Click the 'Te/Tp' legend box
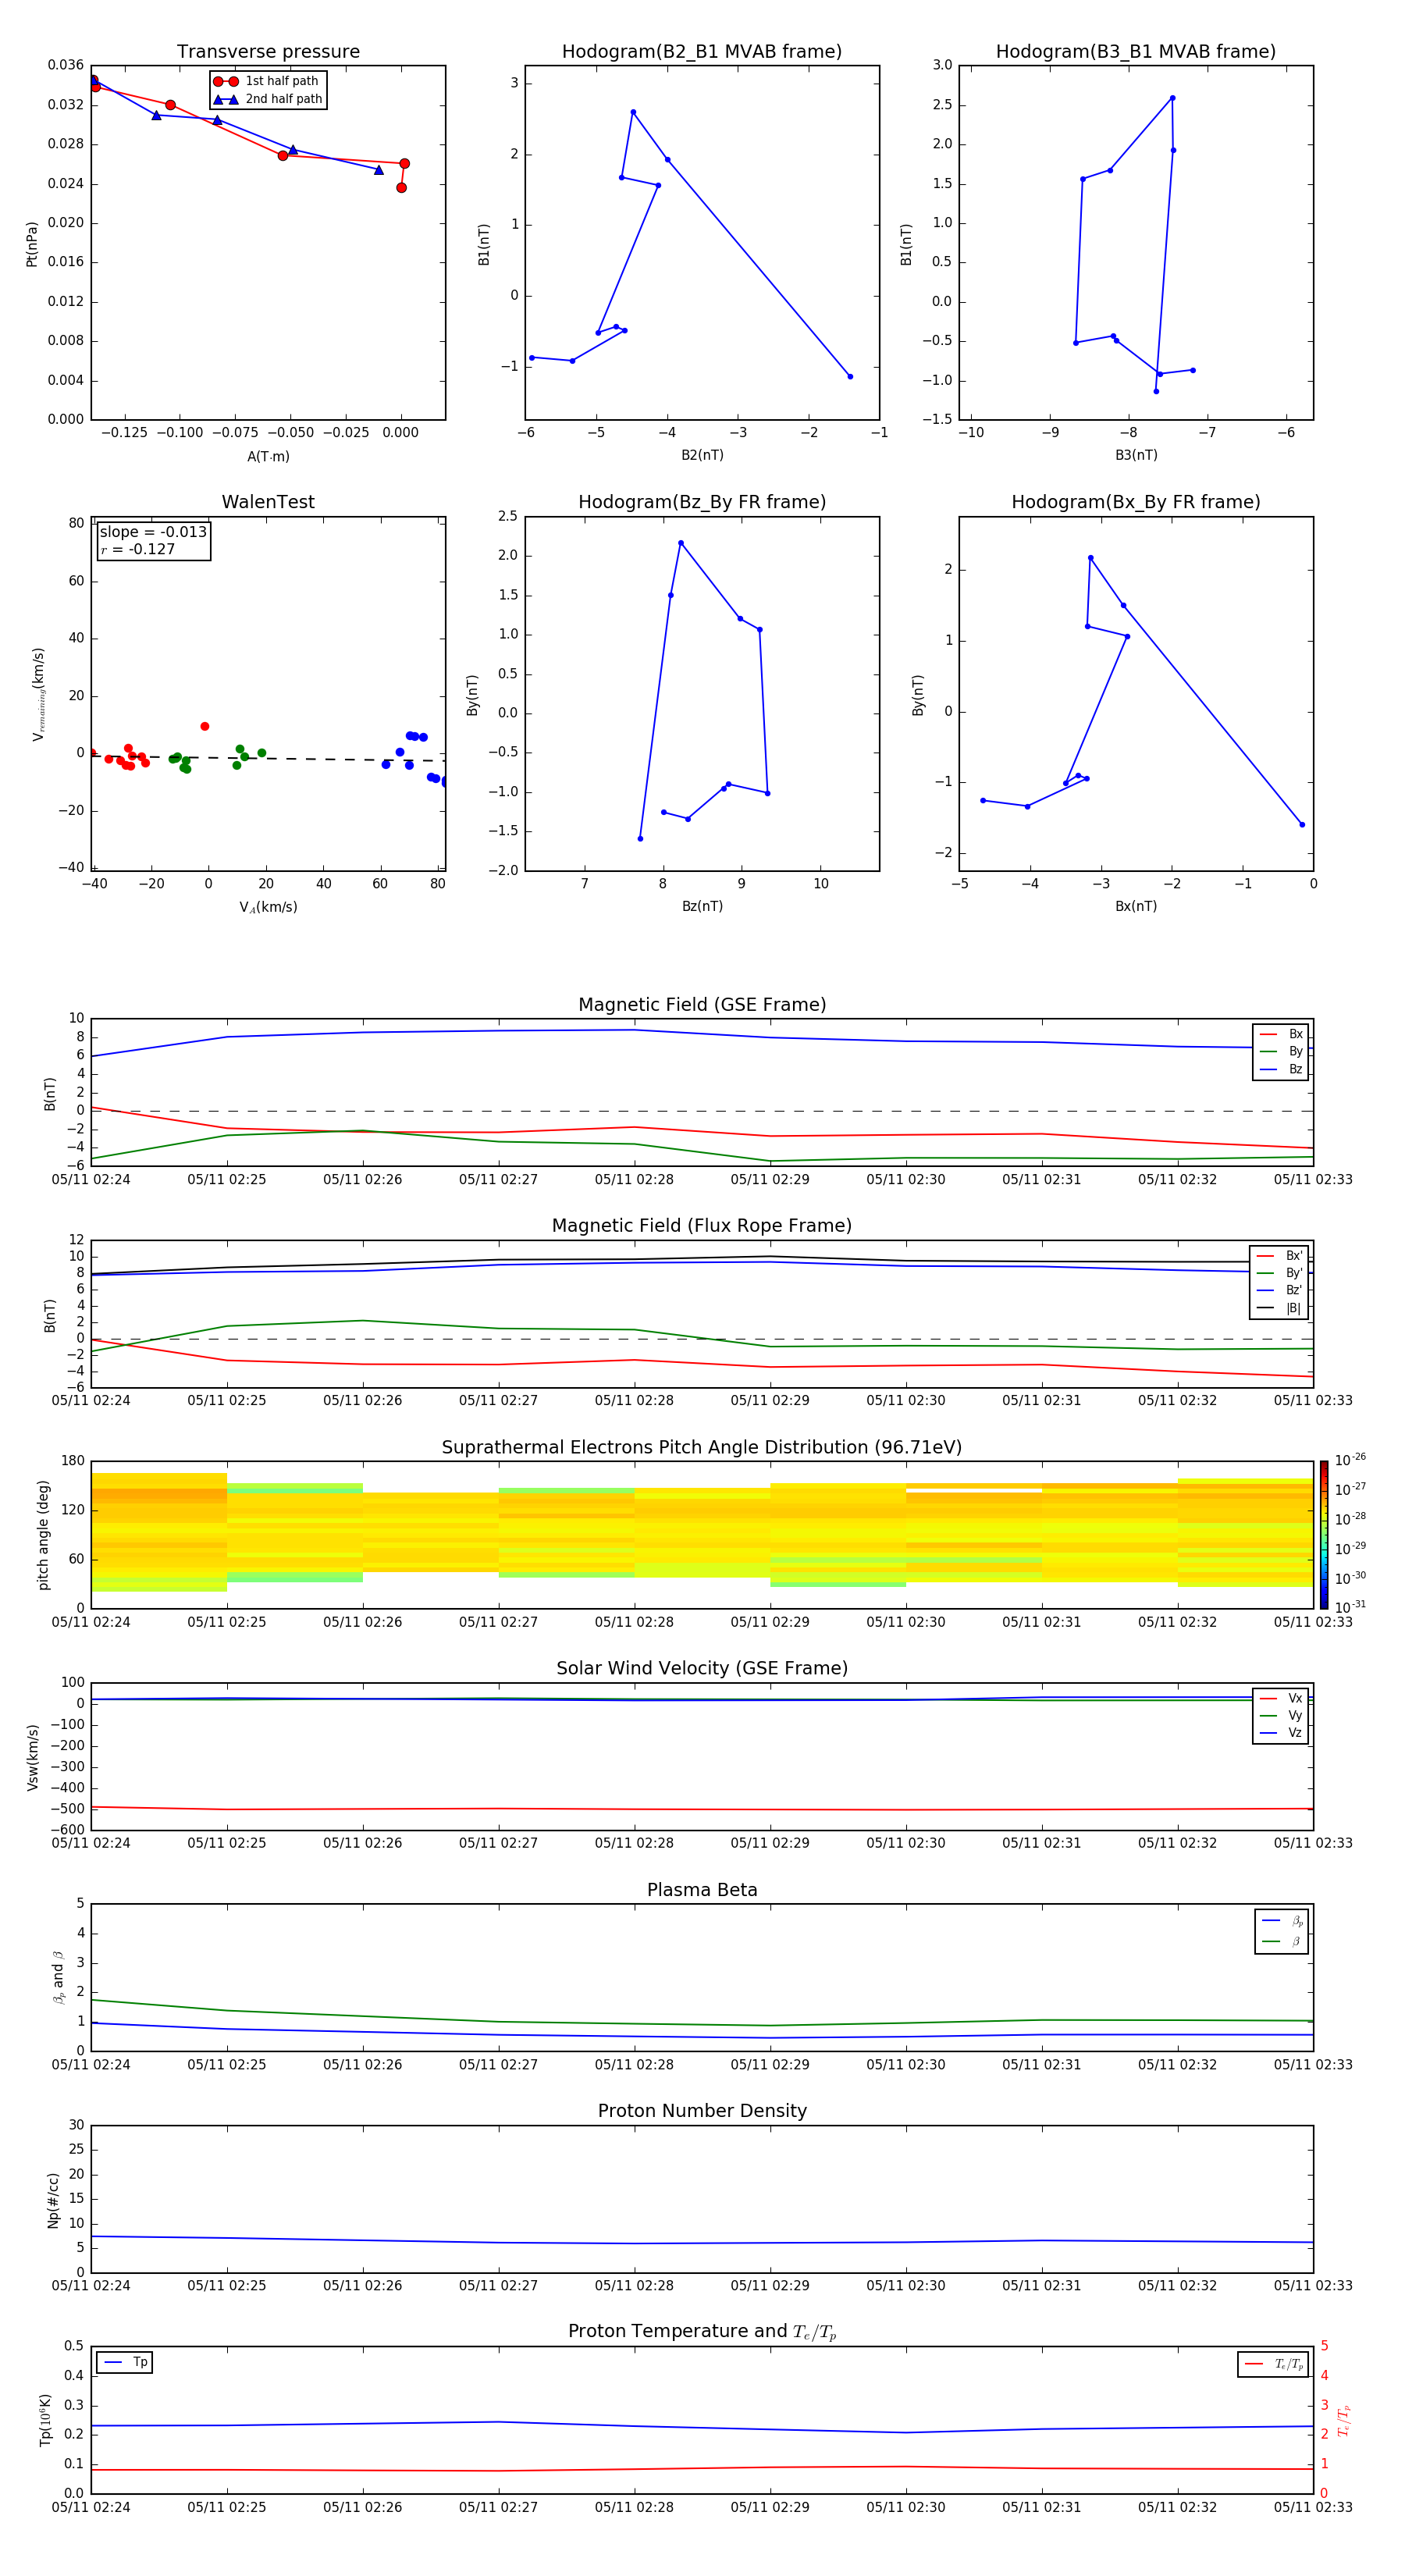The width and height of the screenshot is (1405, 2576). pos(1273,2364)
